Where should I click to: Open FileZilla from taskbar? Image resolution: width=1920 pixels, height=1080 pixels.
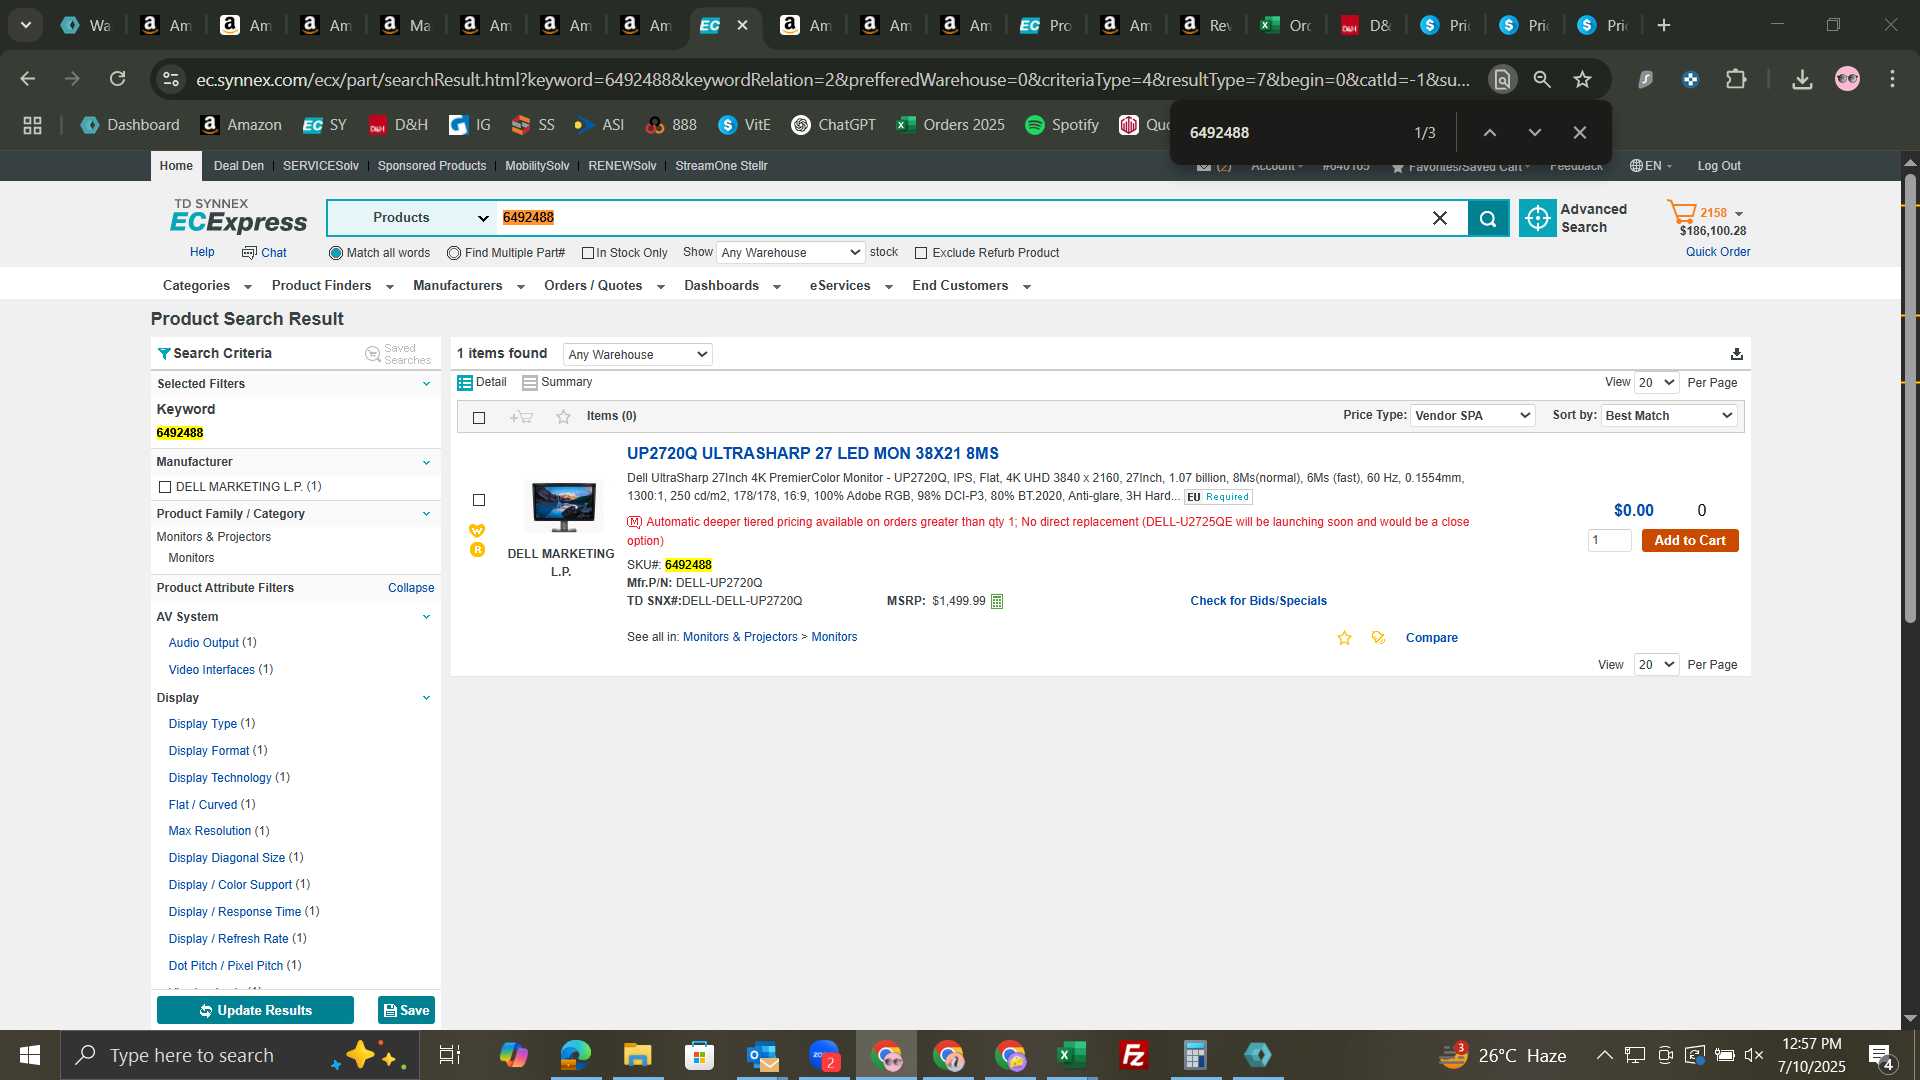[x=1133, y=1055]
